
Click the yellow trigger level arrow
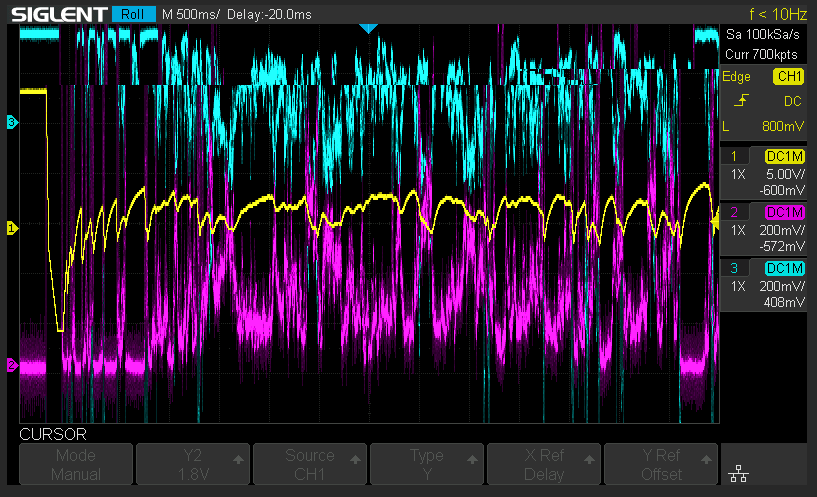715,222
